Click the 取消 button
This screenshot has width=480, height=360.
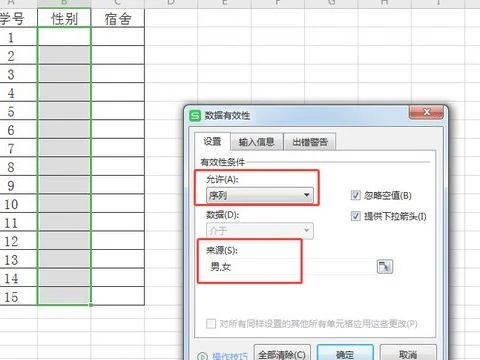pyautogui.click(x=408, y=353)
